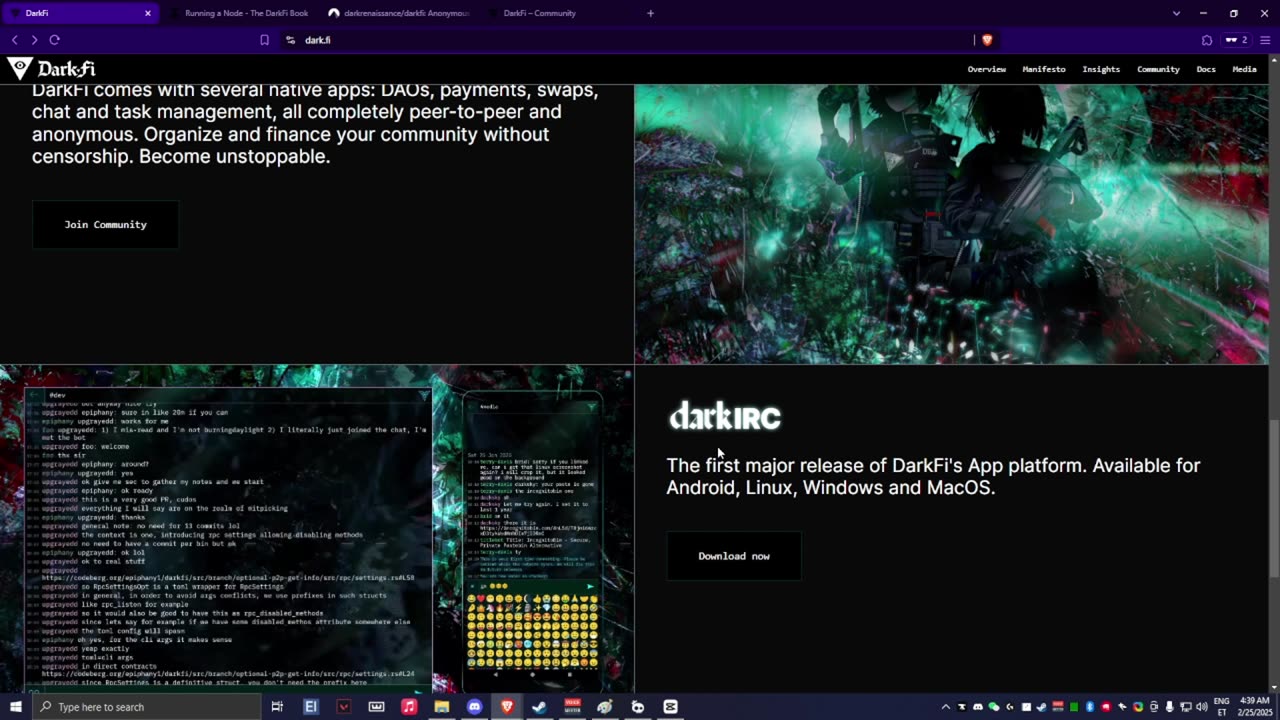Switch to darkrenaissance/darkfi Anonymous tab
The height and width of the screenshot is (720, 1280).
point(399,13)
